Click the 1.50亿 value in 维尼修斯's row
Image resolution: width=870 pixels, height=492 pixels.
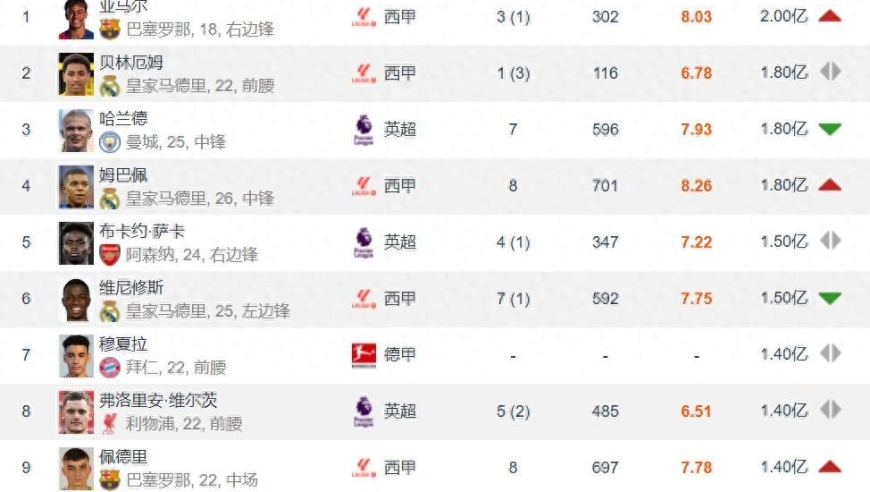pos(783,298)
